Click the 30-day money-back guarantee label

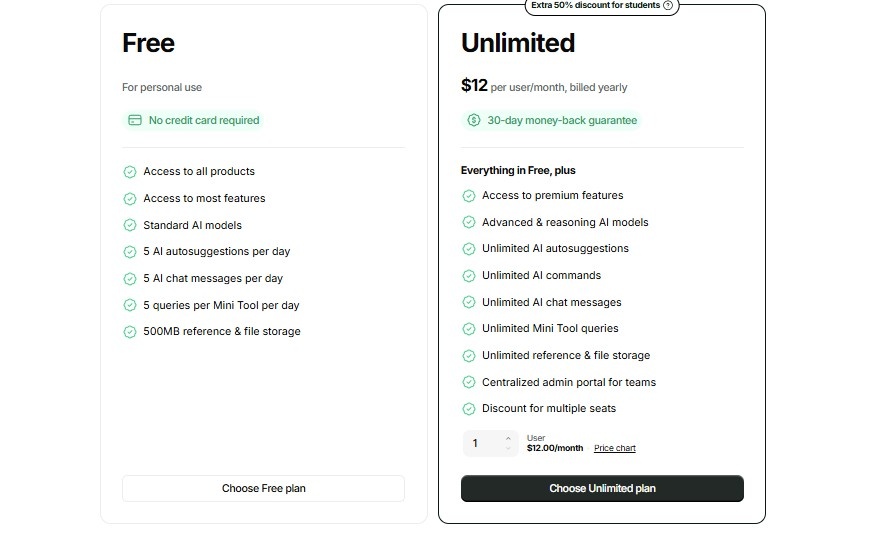(561, 120)
